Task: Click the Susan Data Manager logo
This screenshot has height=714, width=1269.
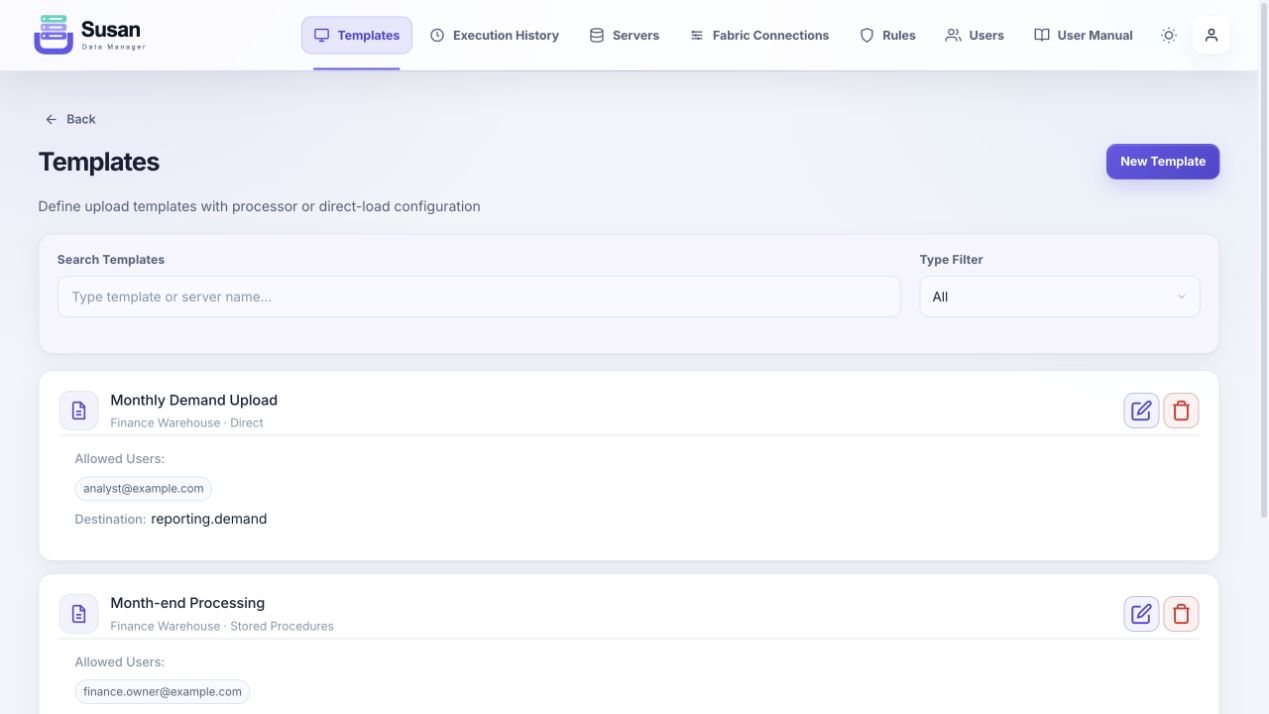Action: click(90, 35)
